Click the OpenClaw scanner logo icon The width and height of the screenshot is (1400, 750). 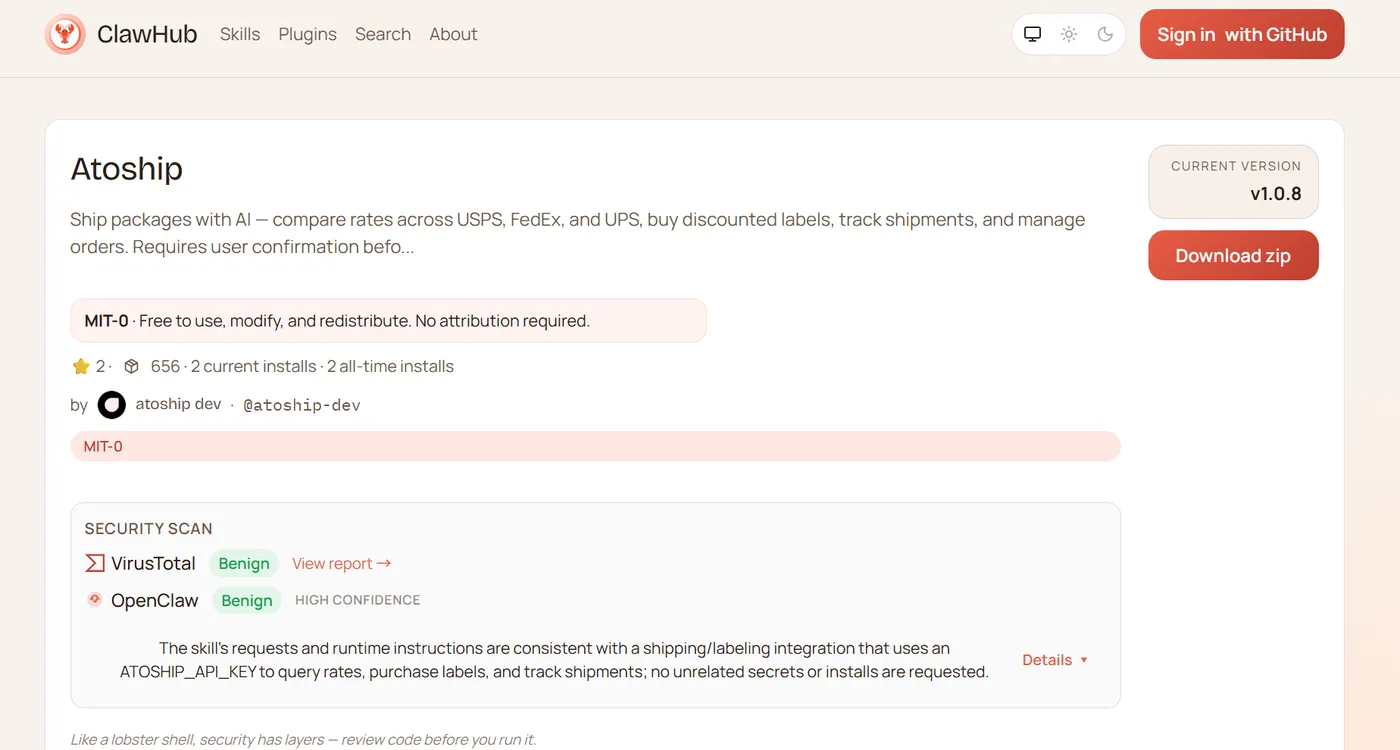(95, 600)
